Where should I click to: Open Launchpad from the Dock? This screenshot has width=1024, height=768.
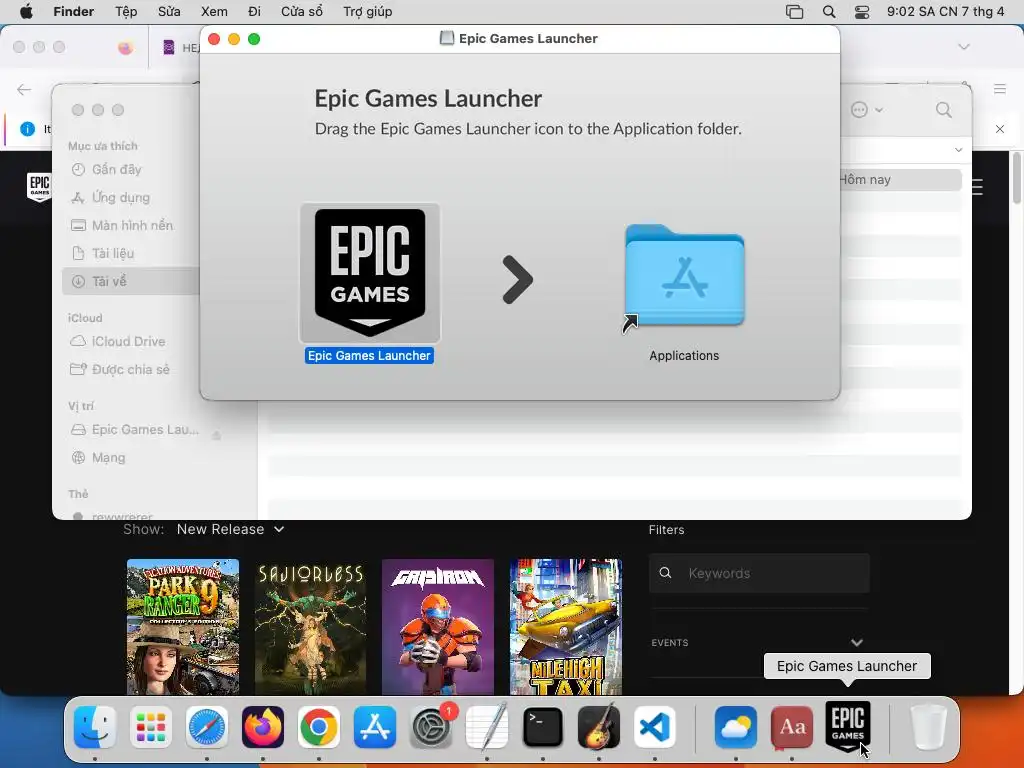click(151, 727)
